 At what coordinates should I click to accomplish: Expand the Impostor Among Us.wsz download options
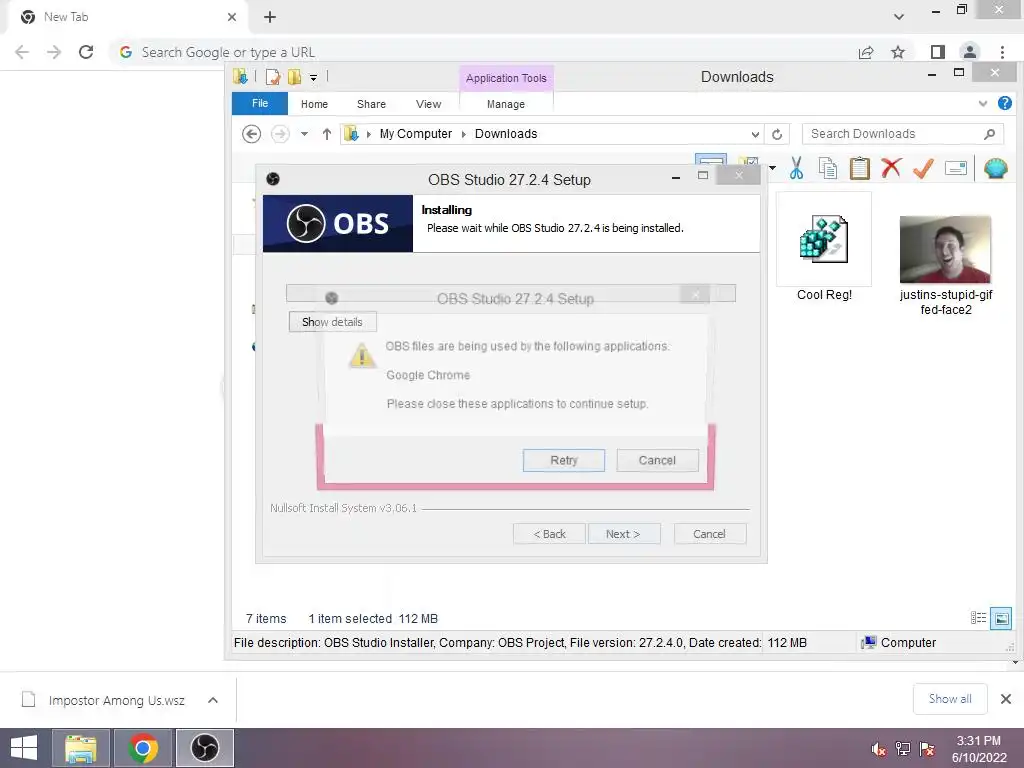(x=213, y=700)
